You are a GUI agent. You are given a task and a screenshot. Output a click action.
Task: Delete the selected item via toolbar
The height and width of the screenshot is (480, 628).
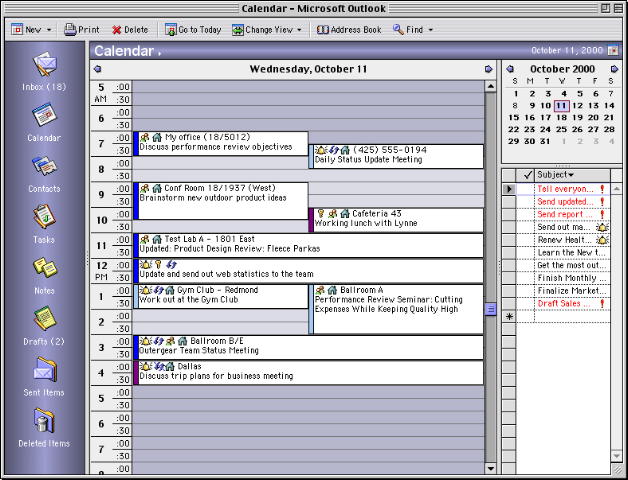click(x=129, y=30)
